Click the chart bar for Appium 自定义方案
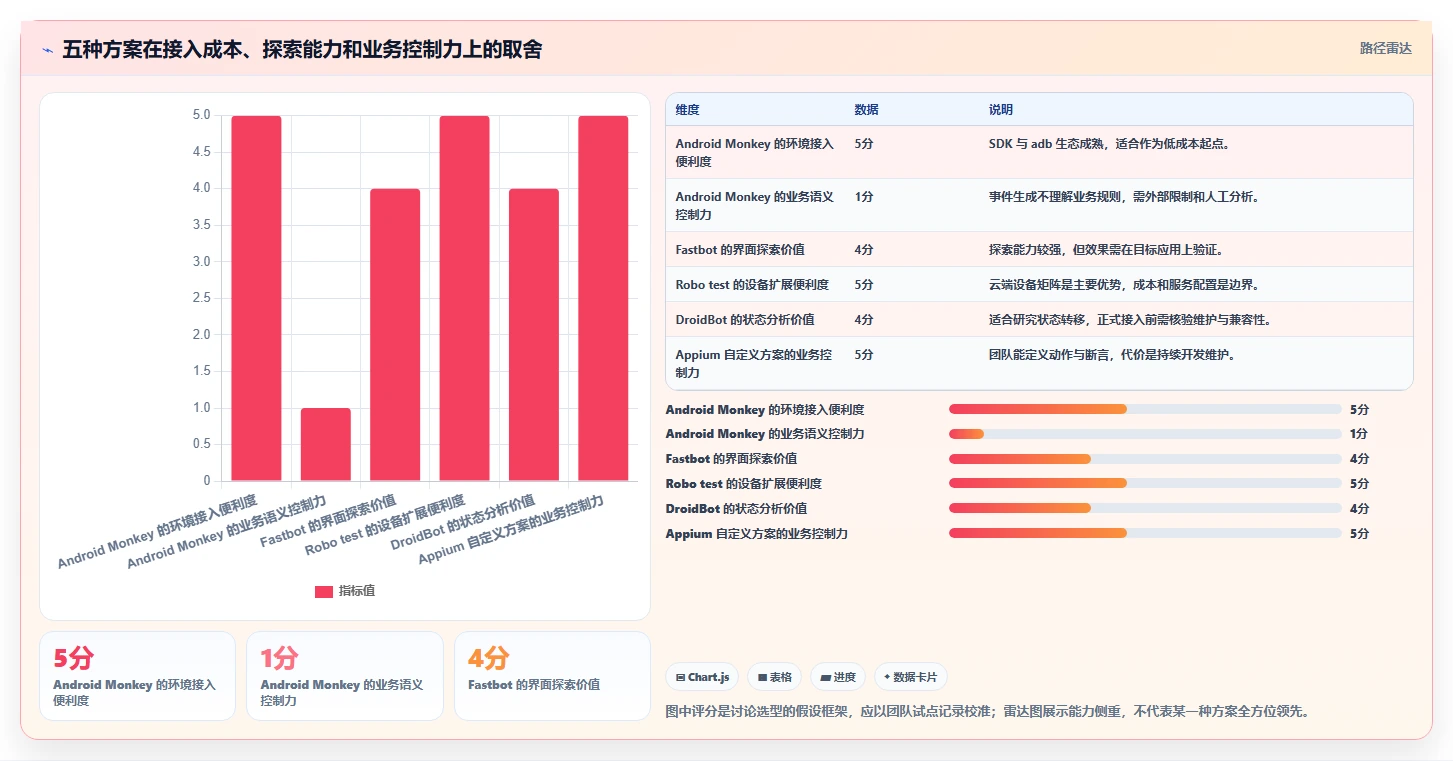The width and height of the screenshot is (1453, 761). point(603,298)
